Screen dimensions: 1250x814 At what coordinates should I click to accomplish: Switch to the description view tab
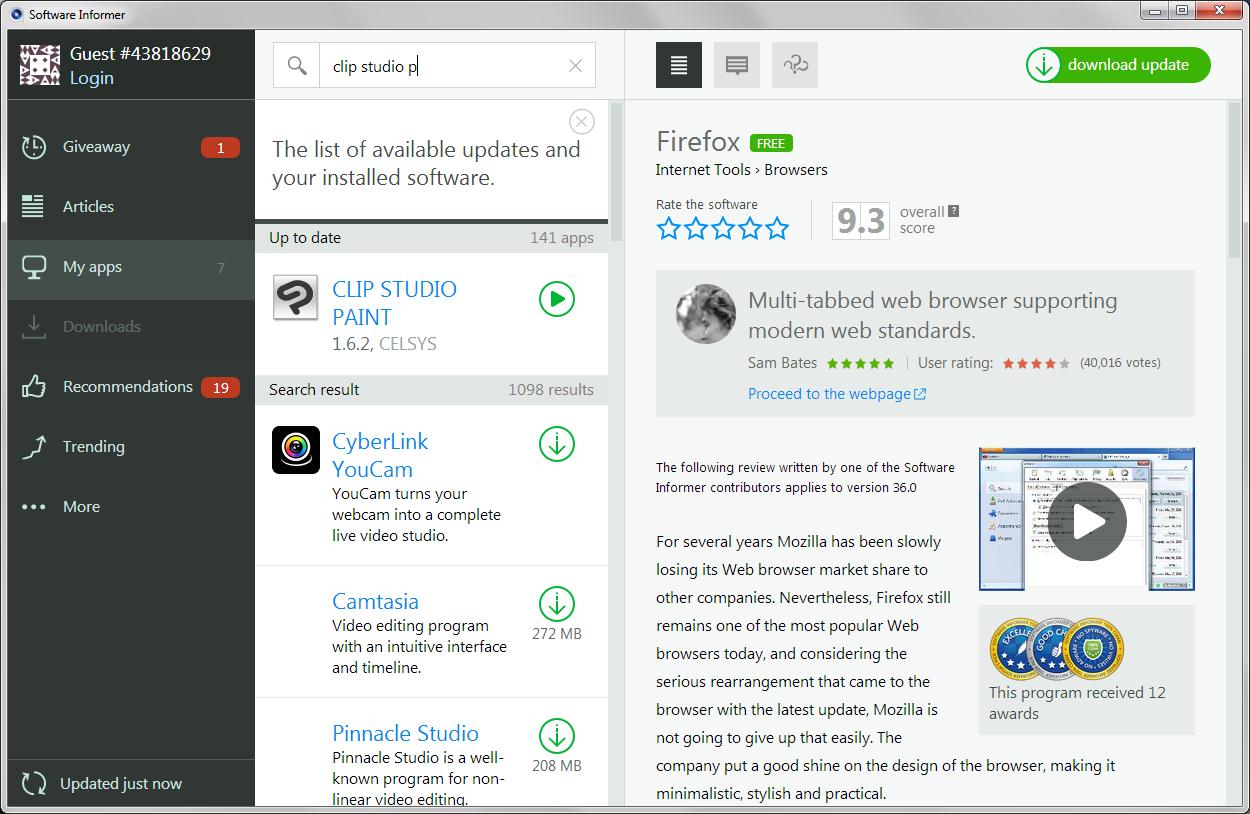click(679, 65)
